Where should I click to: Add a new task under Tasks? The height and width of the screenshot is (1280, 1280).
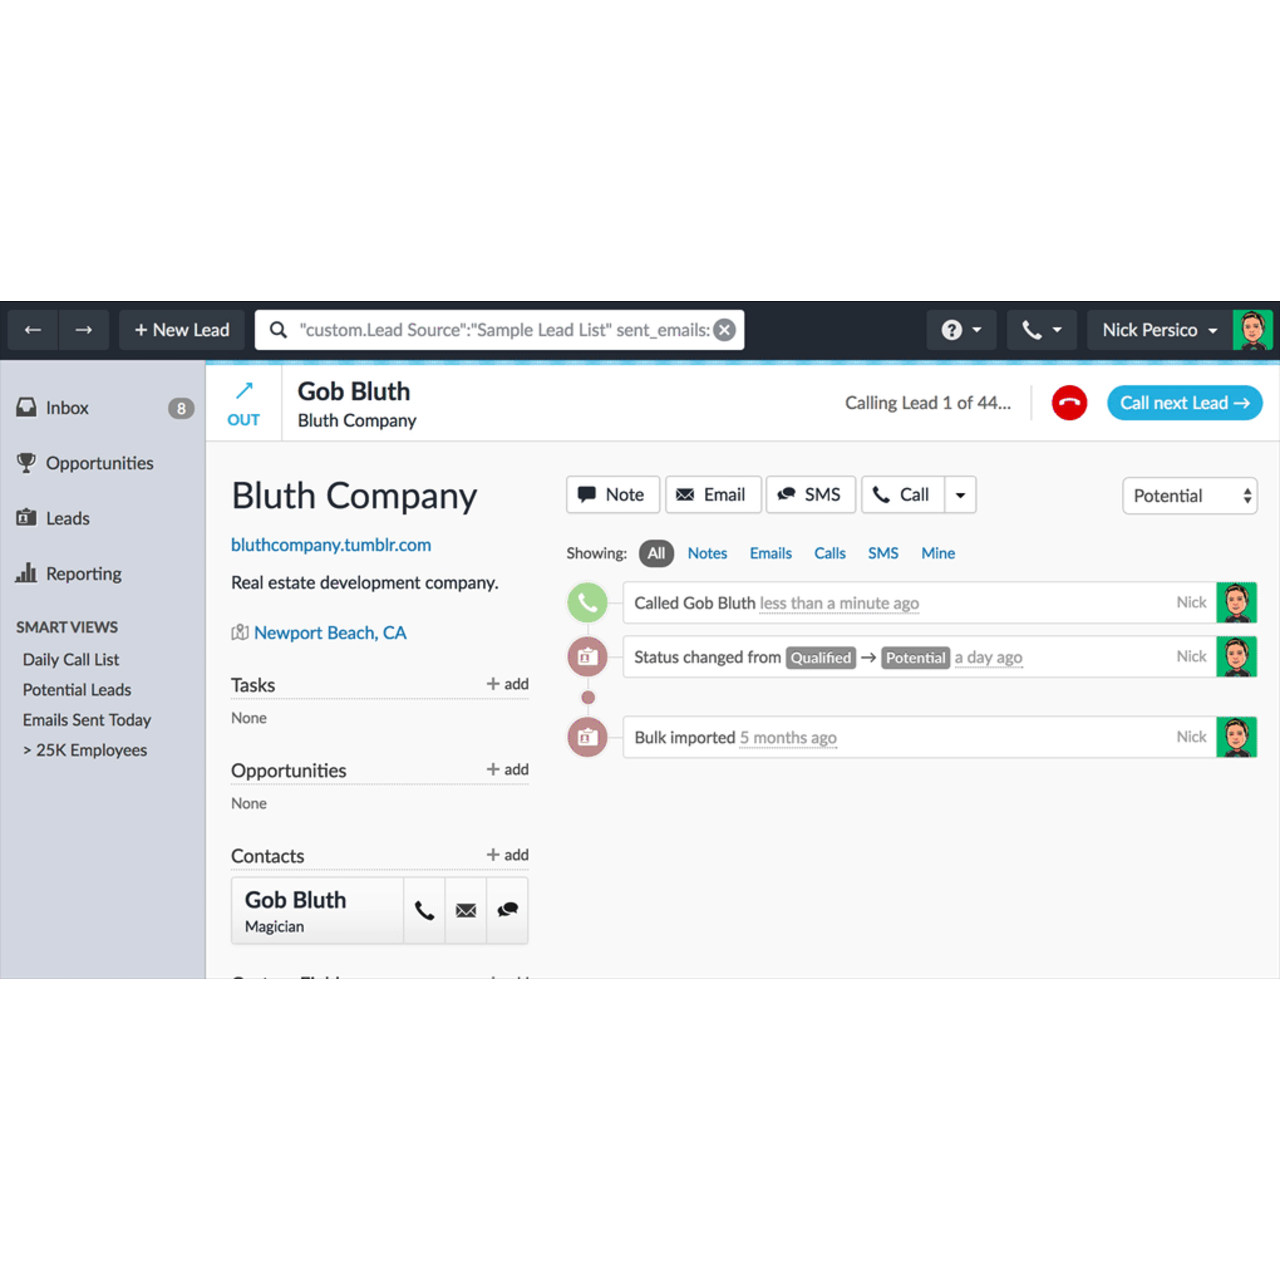click(x=508, y=684)
